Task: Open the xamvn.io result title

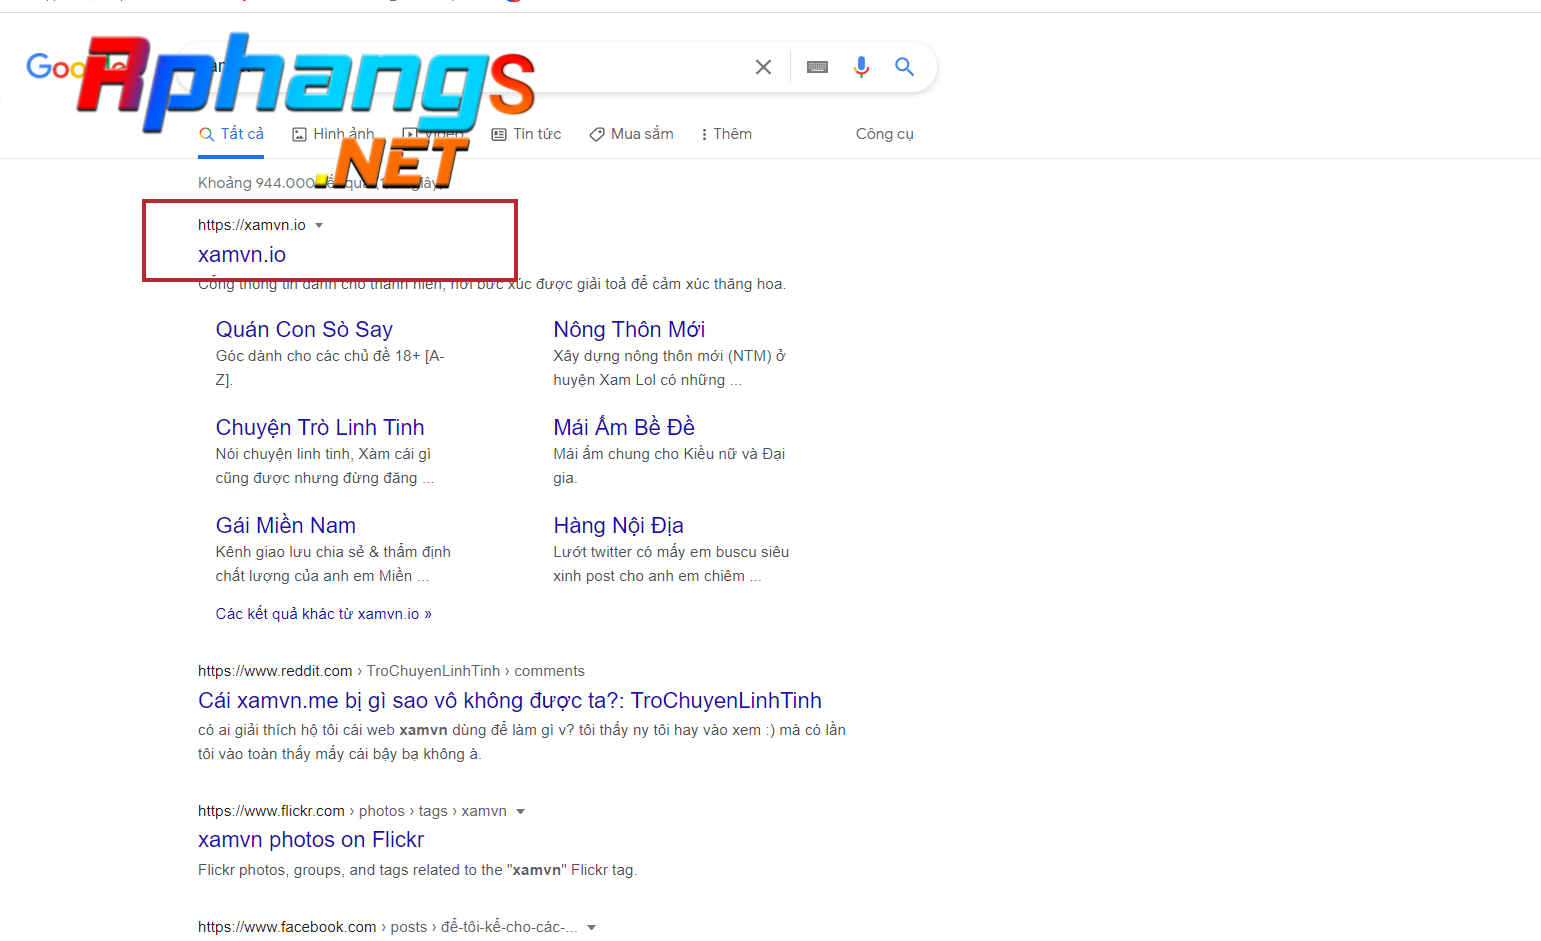Action: (242, 254)
